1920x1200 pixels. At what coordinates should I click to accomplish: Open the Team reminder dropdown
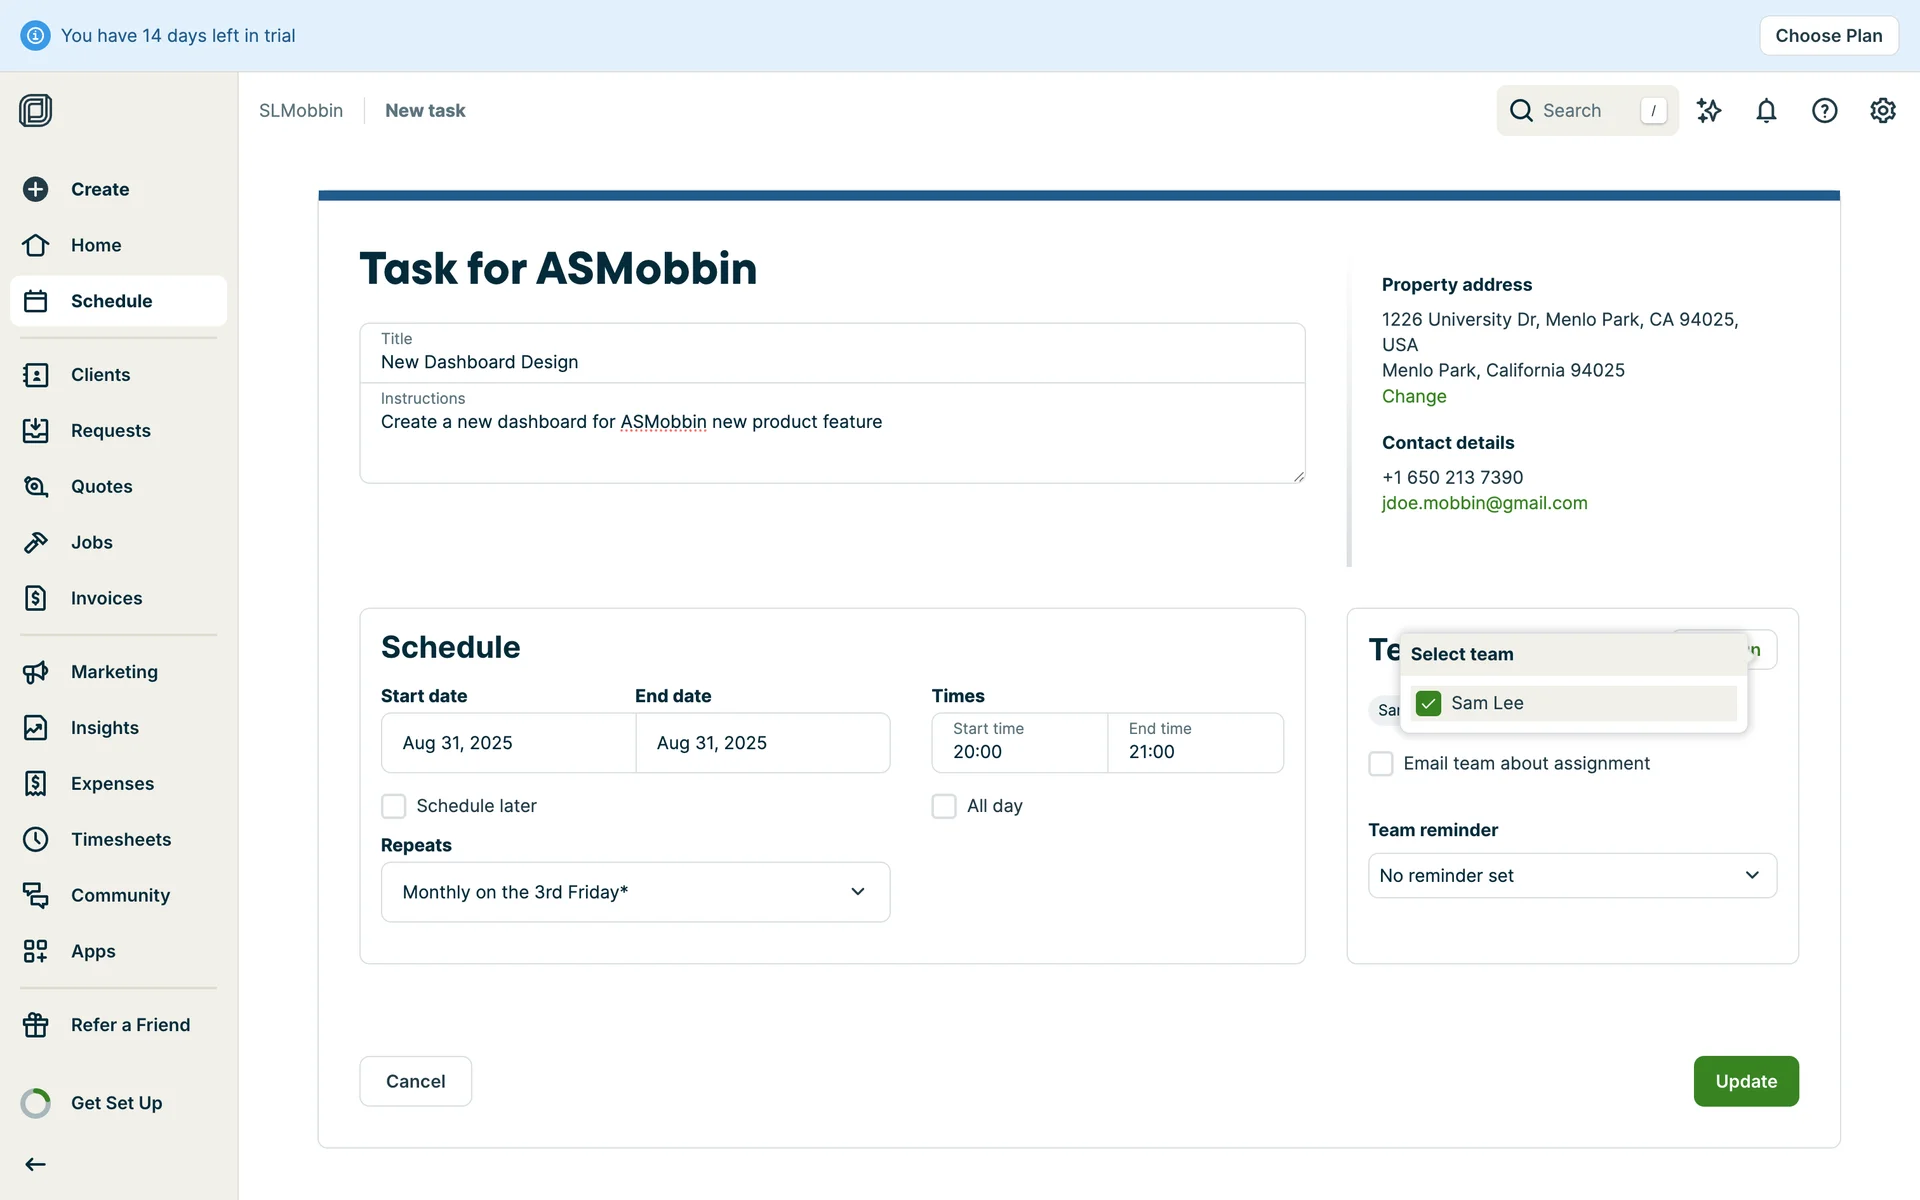point(1571,875)
